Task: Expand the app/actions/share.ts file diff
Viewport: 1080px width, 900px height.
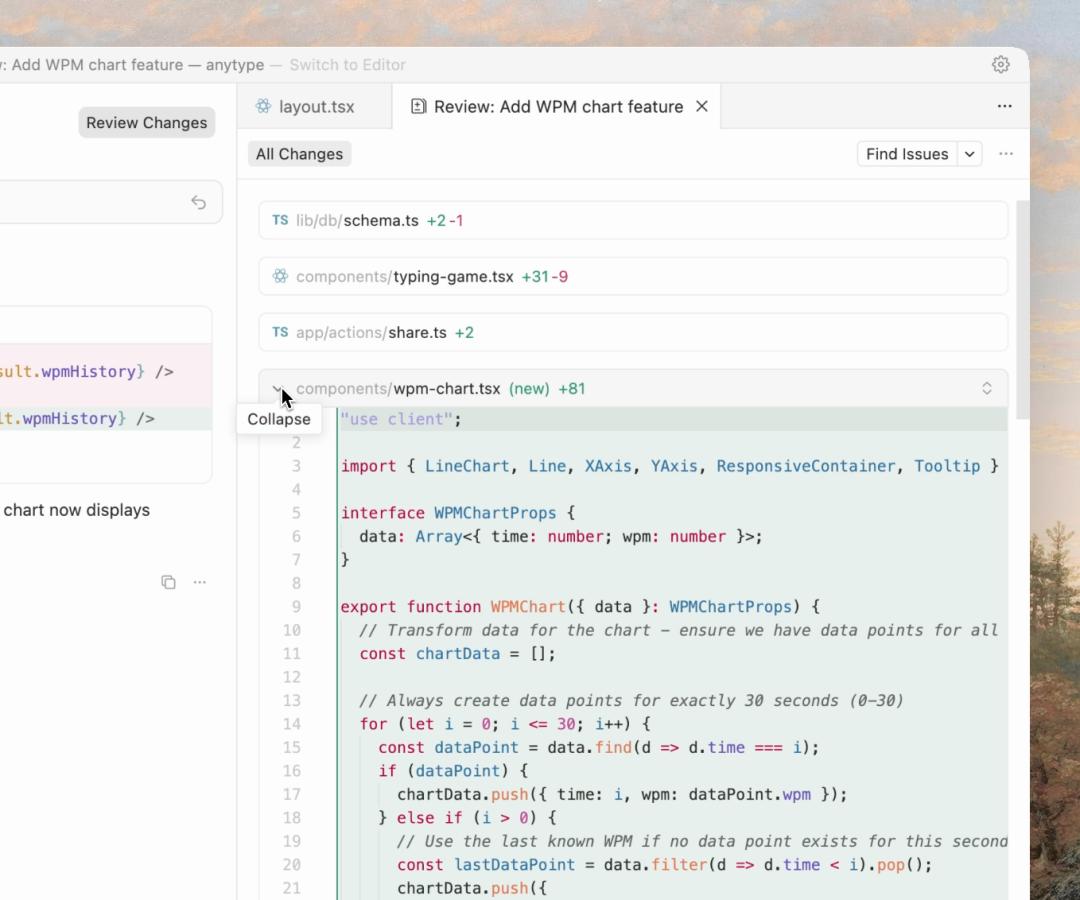Action: click(420, 333)
